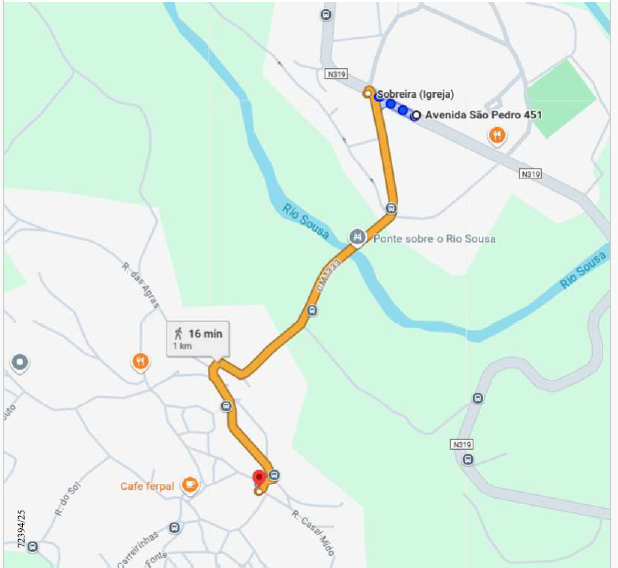The height and width of the screenshot is (568, 618).
Task: Click the Ponte sobre o Rio Sousa label
Action: tap(434, 238)
